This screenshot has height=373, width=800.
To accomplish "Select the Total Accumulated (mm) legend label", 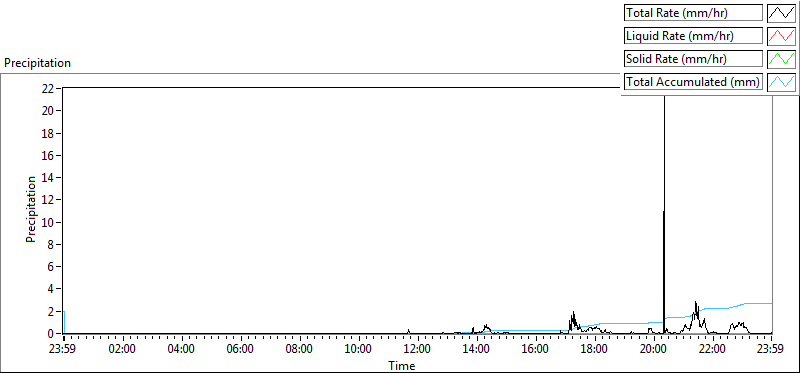I will point(693,82).
